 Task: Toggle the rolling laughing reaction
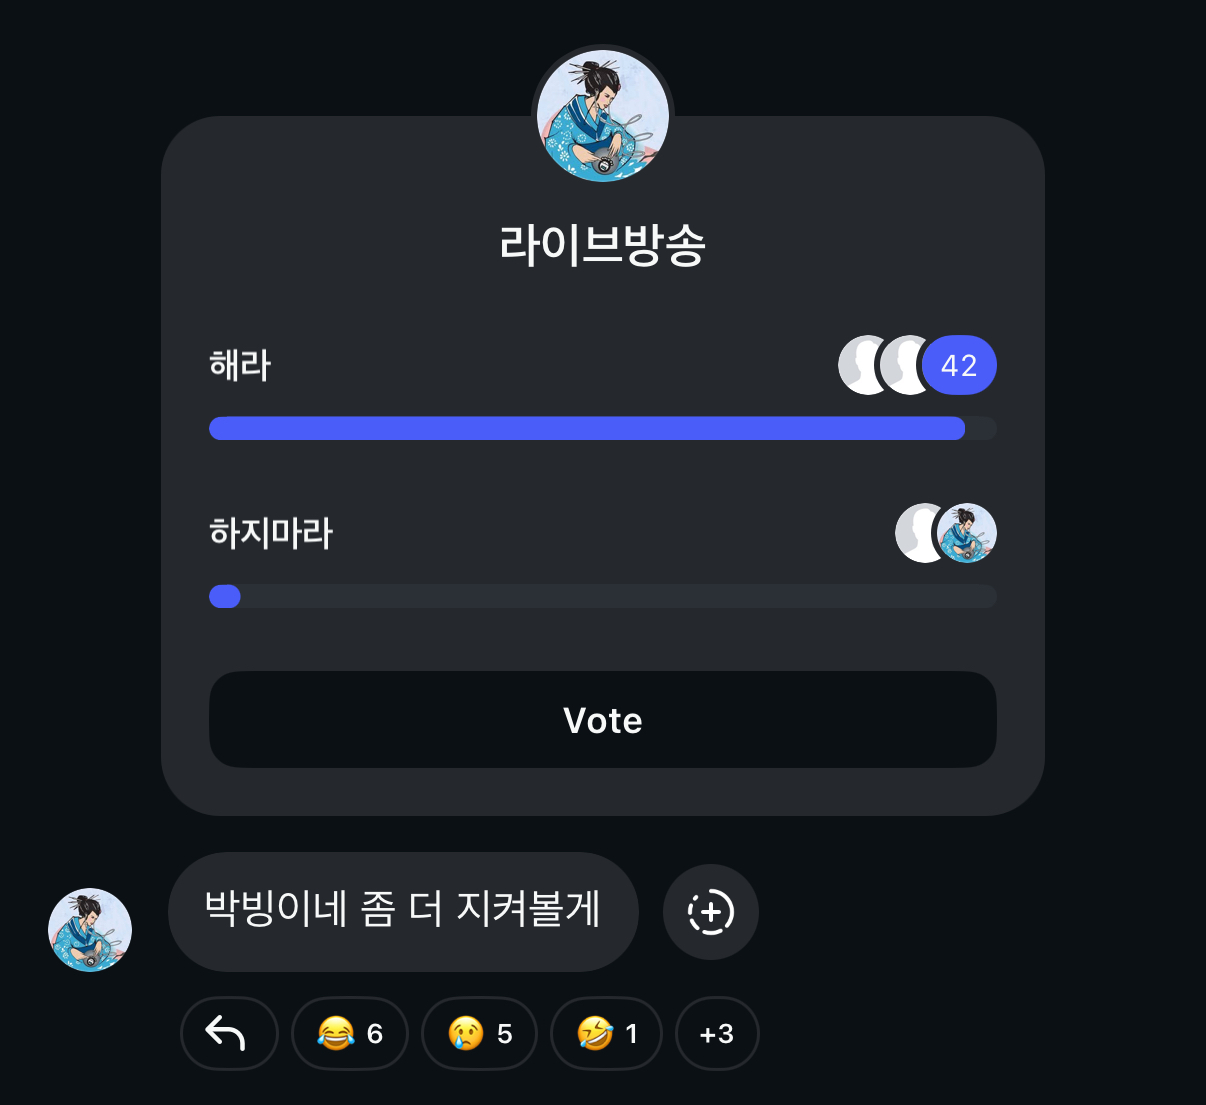(607, 1033)
